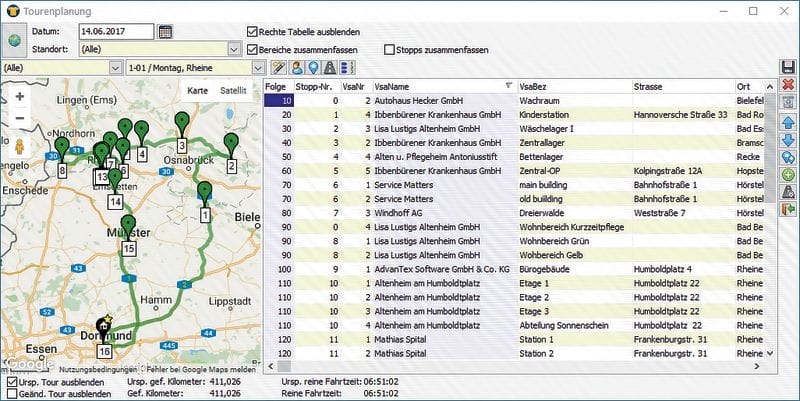
Task: Click map marker number 3
Action: coord(182,132)
